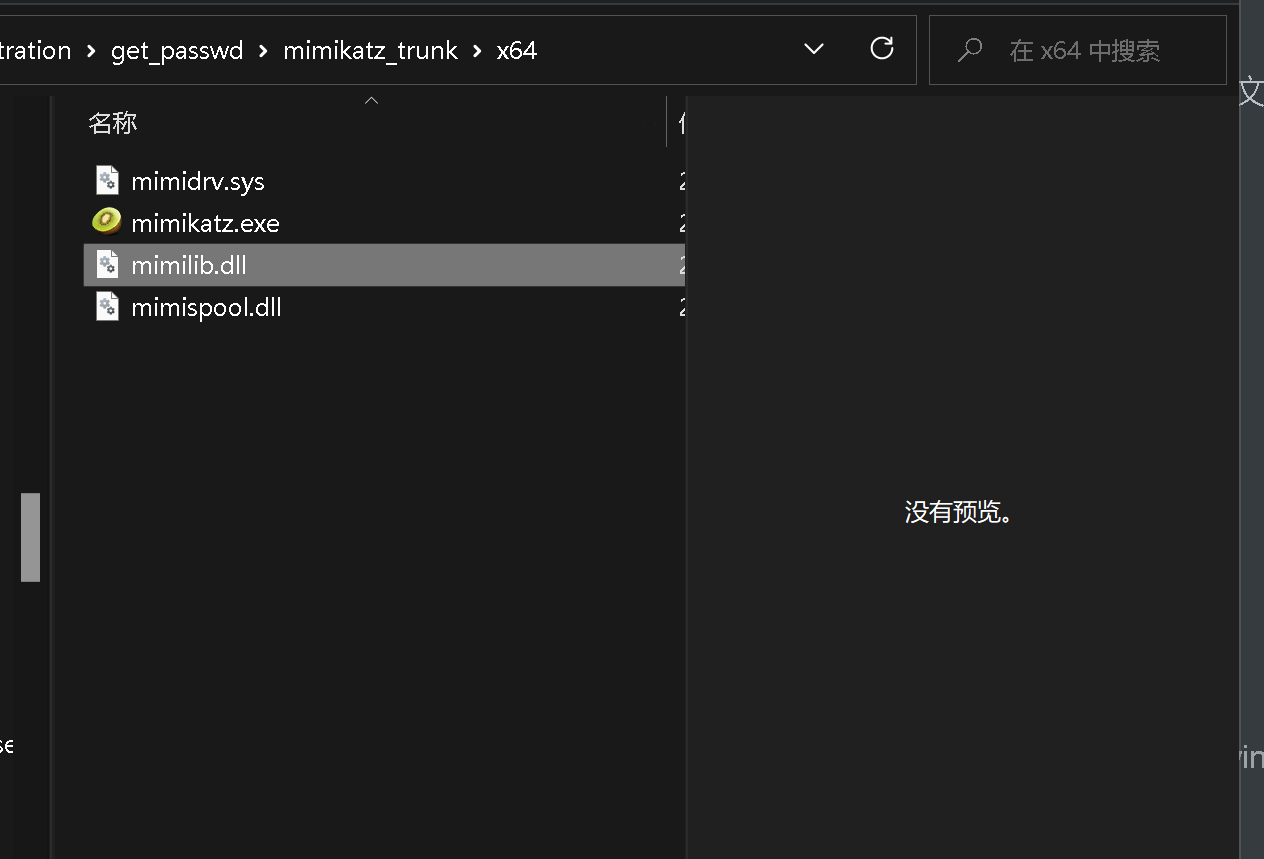Select the mimidrv.sys file name
This screenshot has height=859, width=1264.
[198, 182]
